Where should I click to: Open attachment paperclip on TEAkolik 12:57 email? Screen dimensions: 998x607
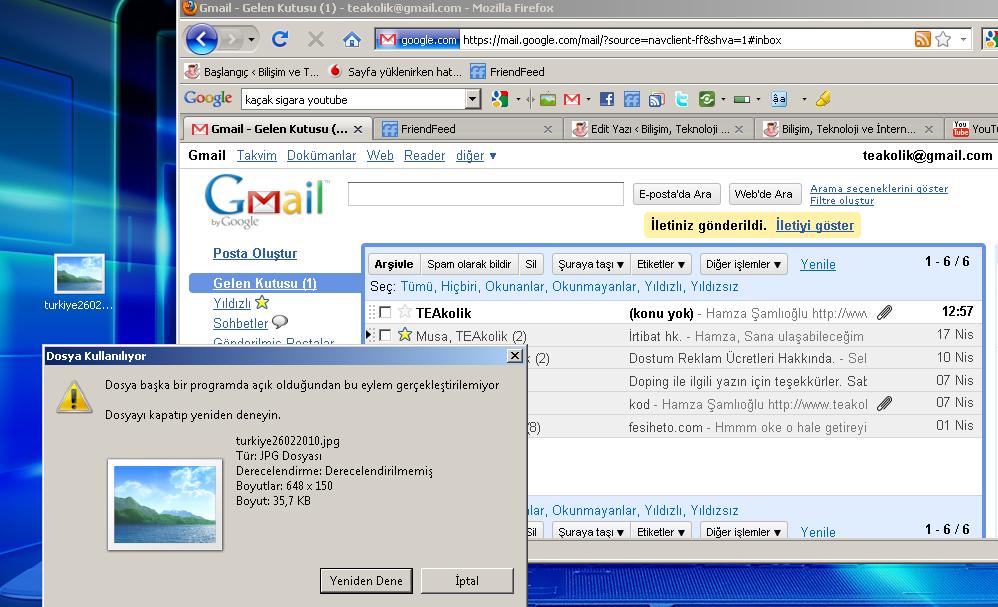[885, 312]
